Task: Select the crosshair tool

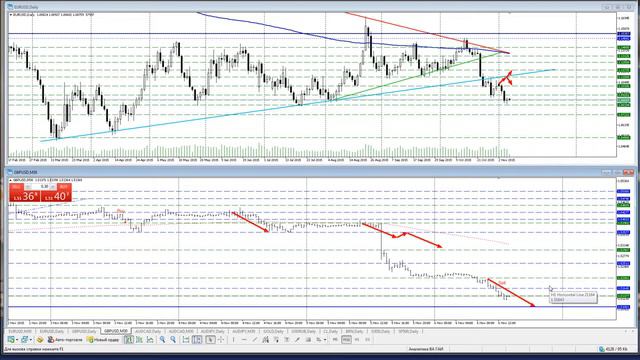Action: (x=221, y=340)
